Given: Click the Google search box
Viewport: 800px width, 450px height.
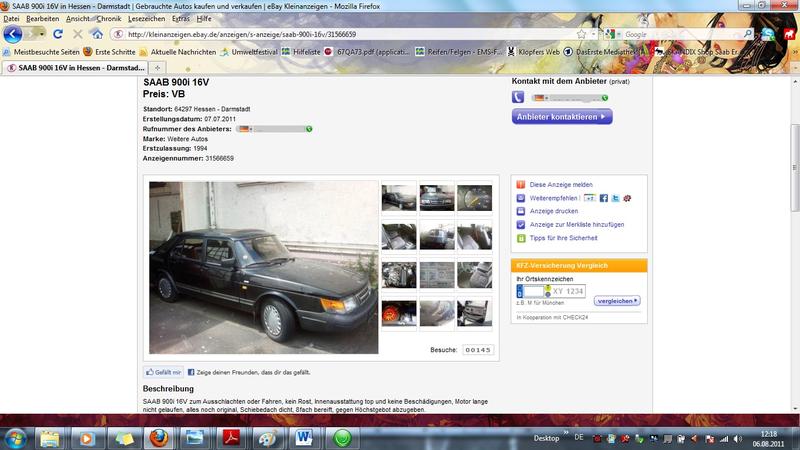Looking at the screenshot, I should [683, 34].
